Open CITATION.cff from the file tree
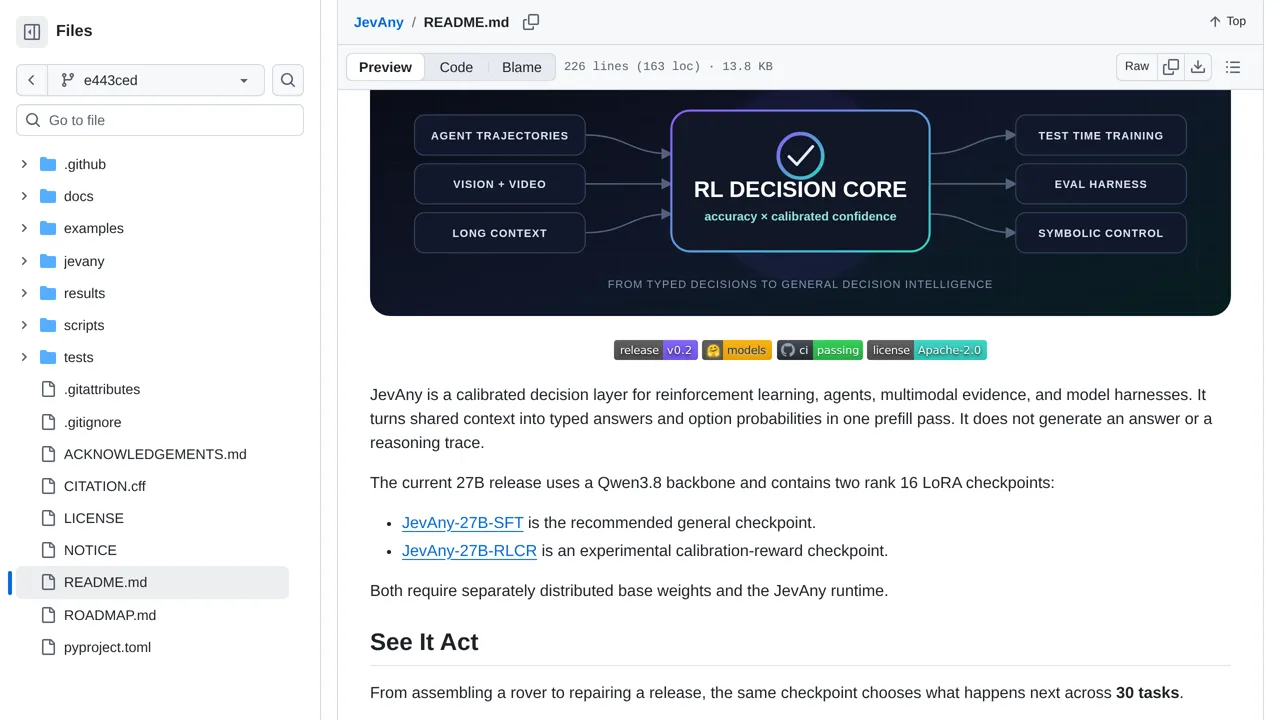This screenshot has height=720, width=1280. click(x=150, y=486)
